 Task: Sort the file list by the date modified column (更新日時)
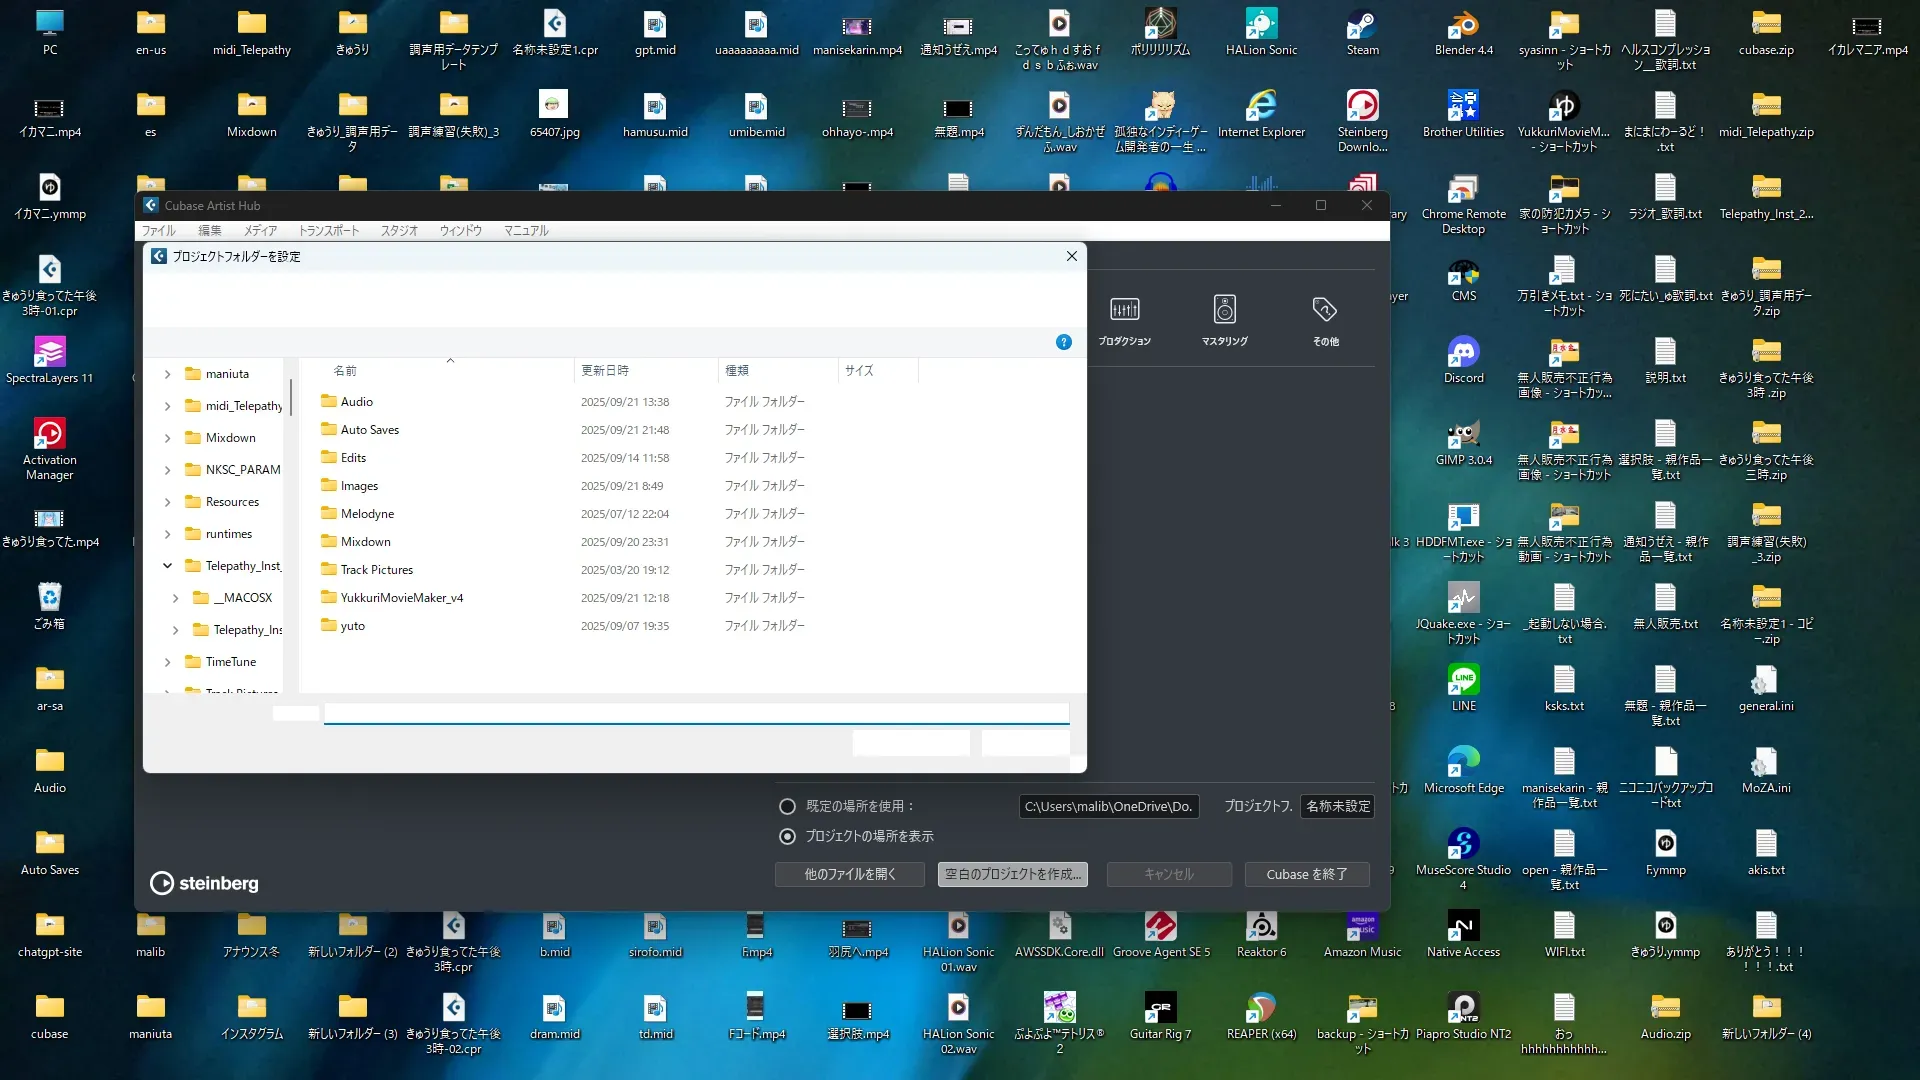click(605, 371)
